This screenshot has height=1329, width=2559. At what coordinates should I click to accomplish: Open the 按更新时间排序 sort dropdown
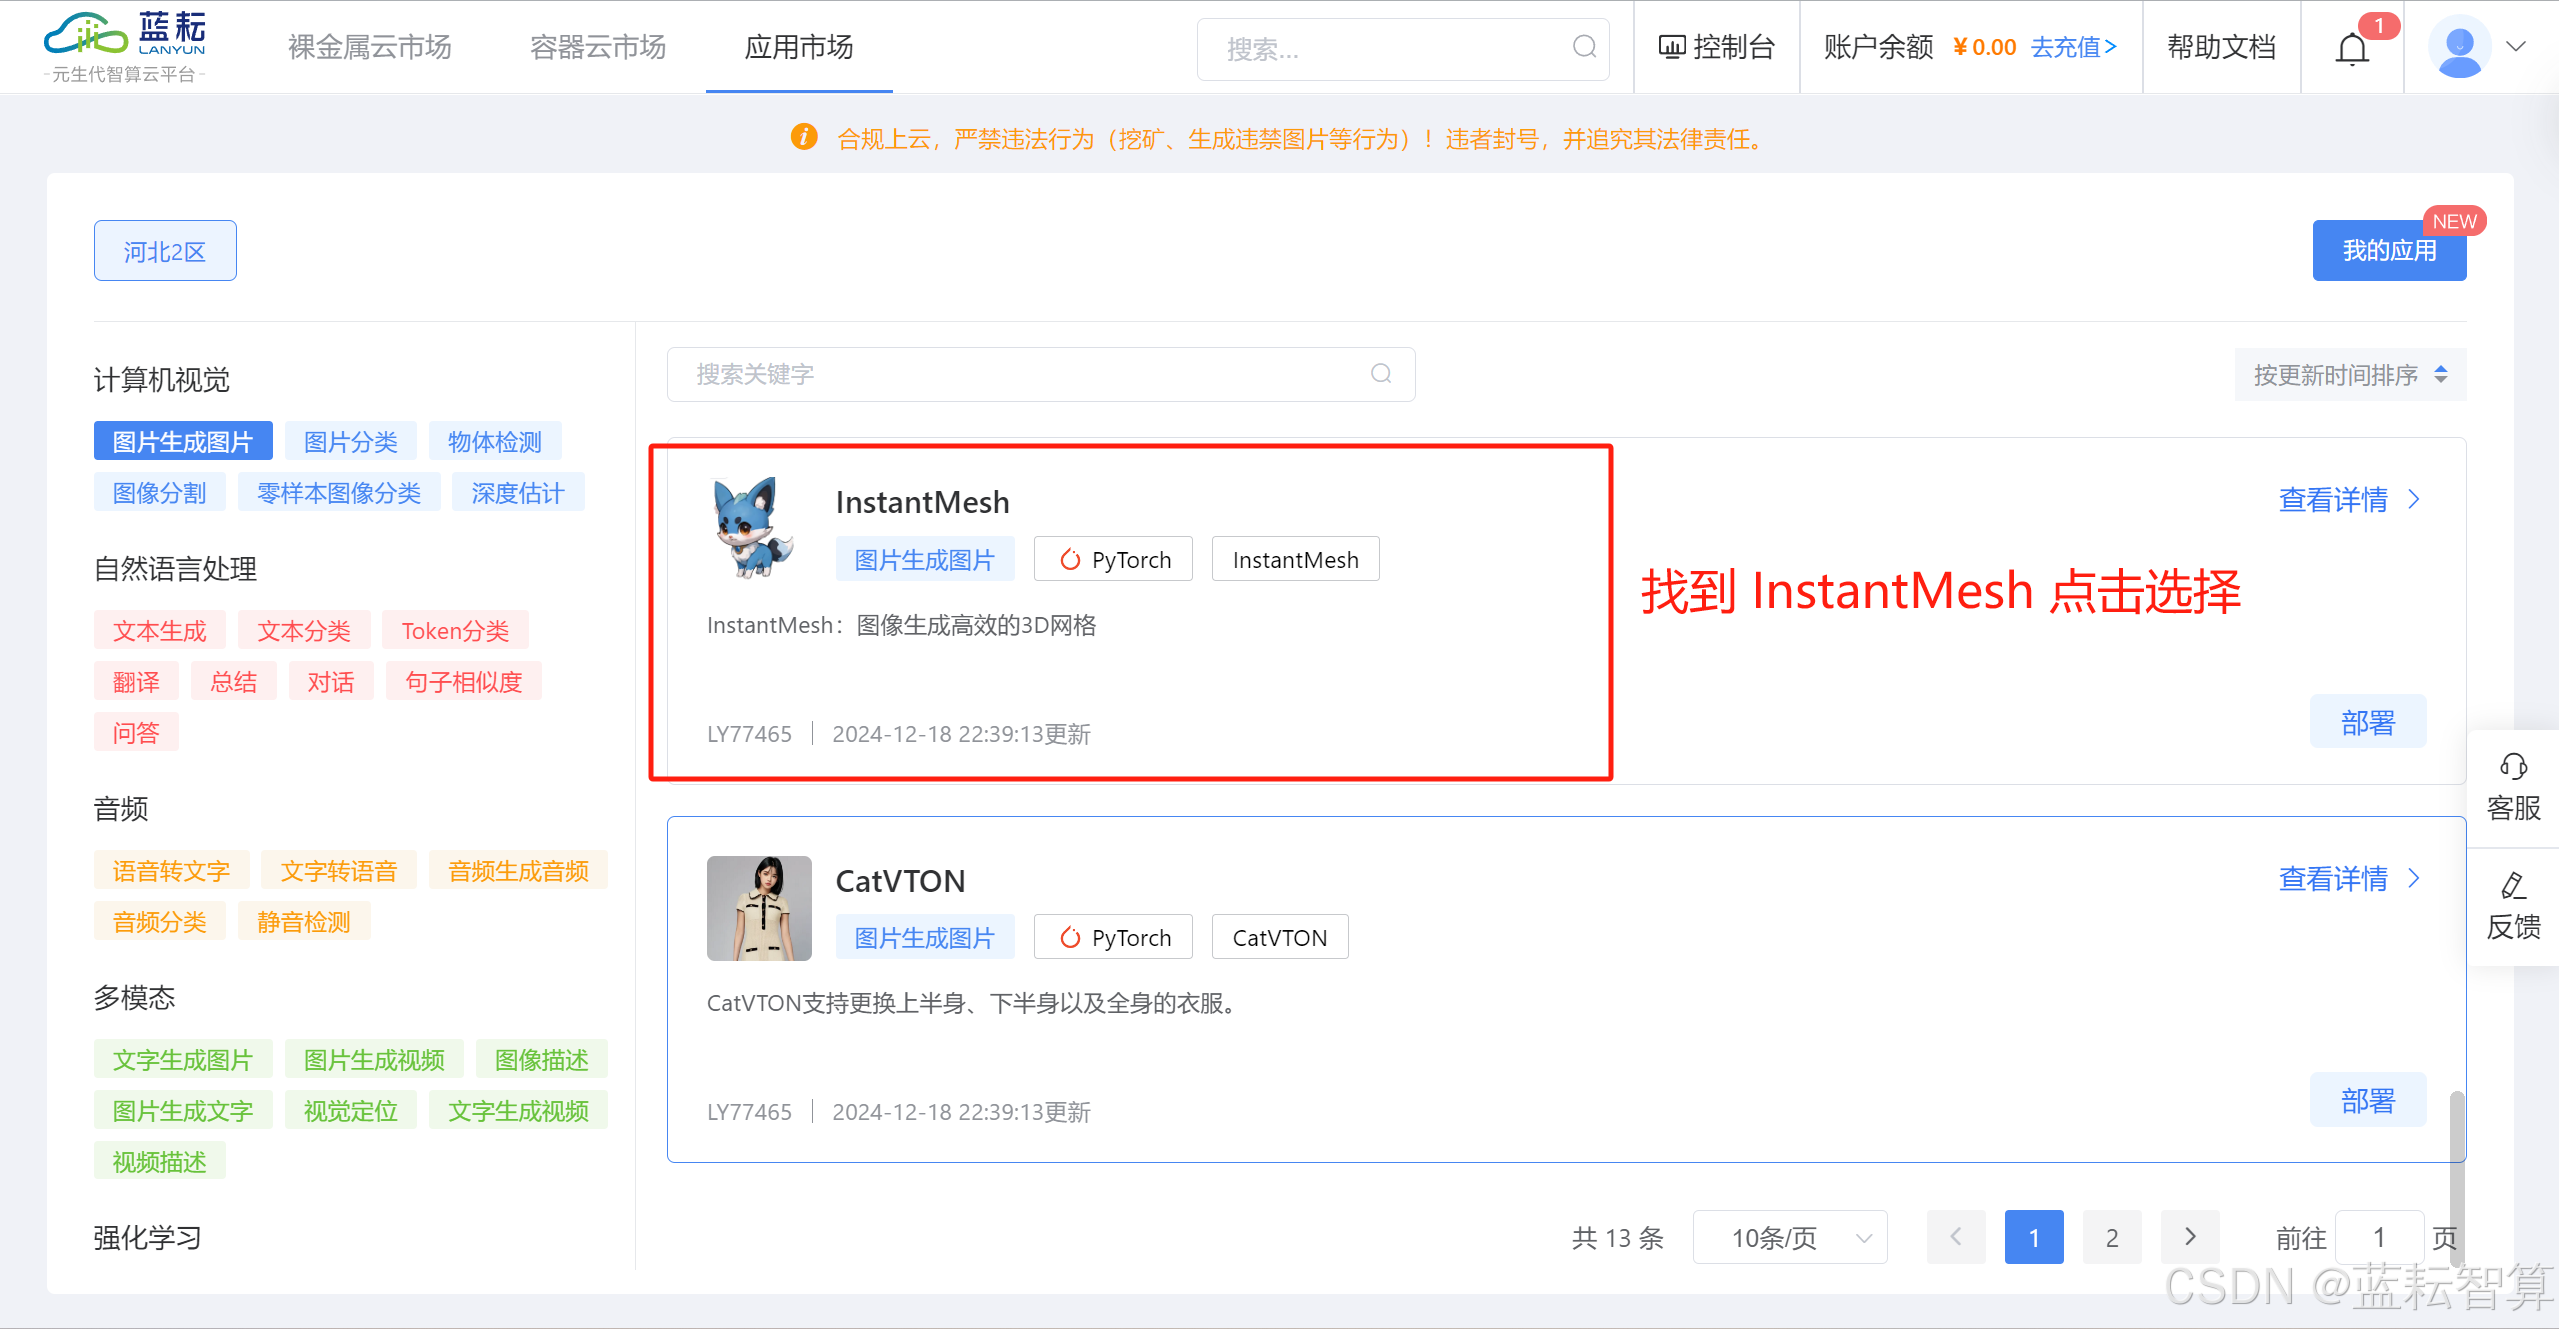click(x=2349, y=374)
